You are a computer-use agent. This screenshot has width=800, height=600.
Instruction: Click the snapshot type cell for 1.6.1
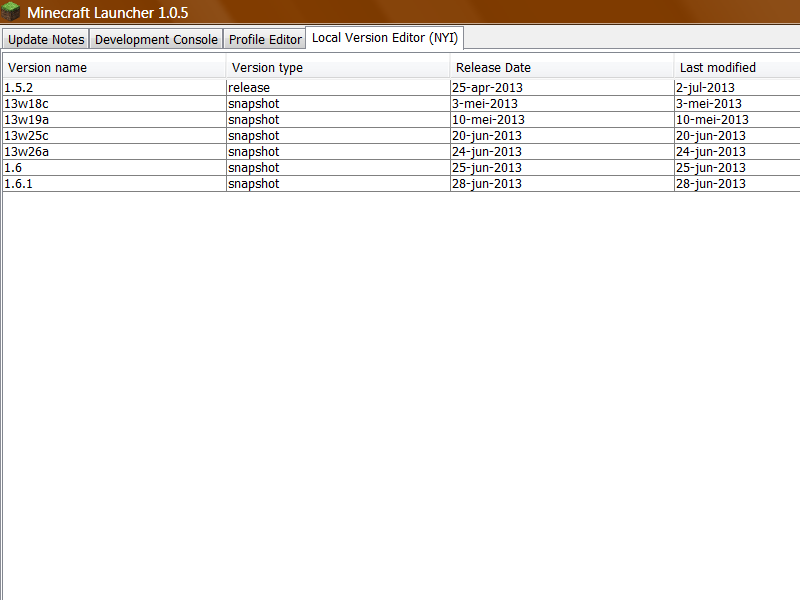click(338, 184)
